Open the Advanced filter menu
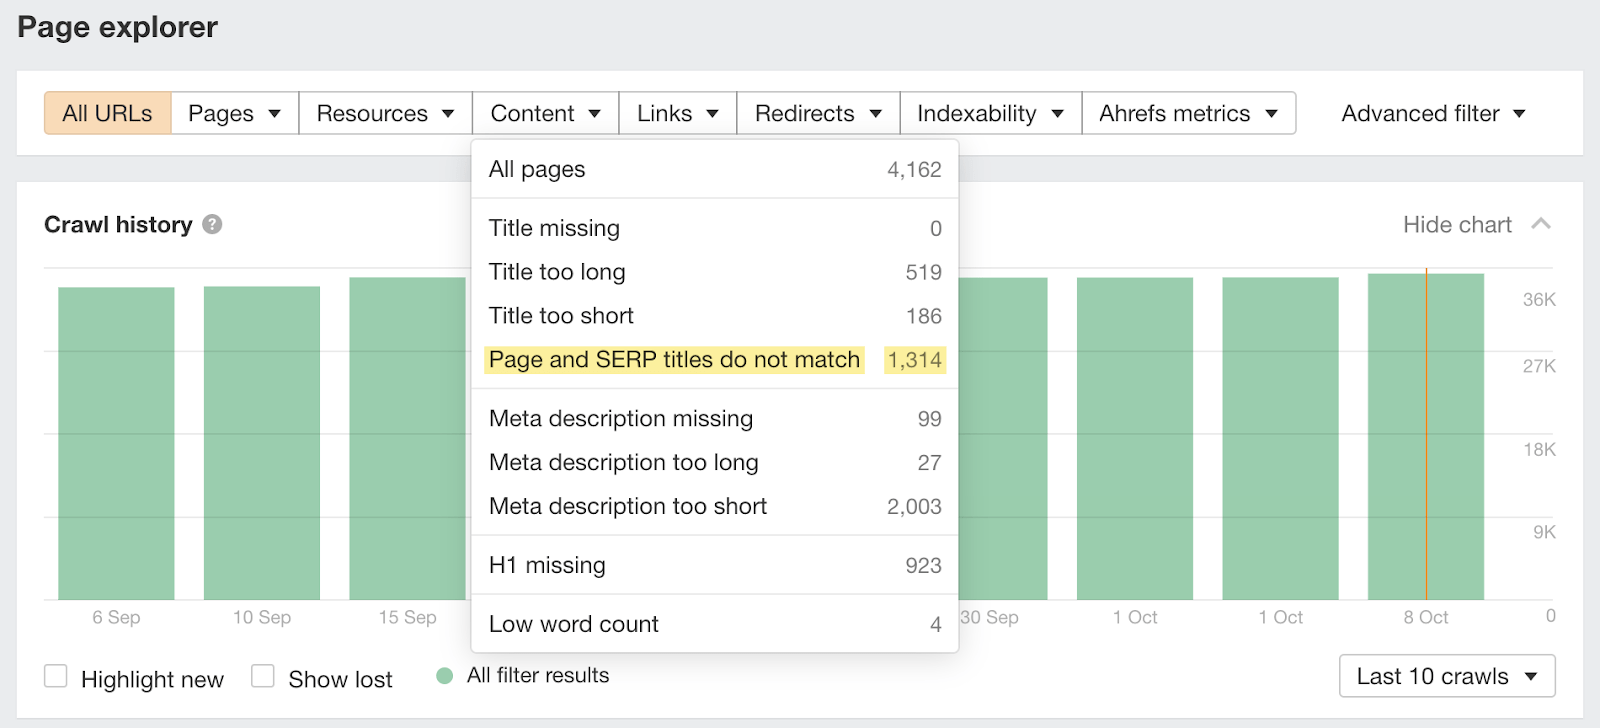Screen dimensions: 1600x728 pyautogui.click(x=1432, y=114)
